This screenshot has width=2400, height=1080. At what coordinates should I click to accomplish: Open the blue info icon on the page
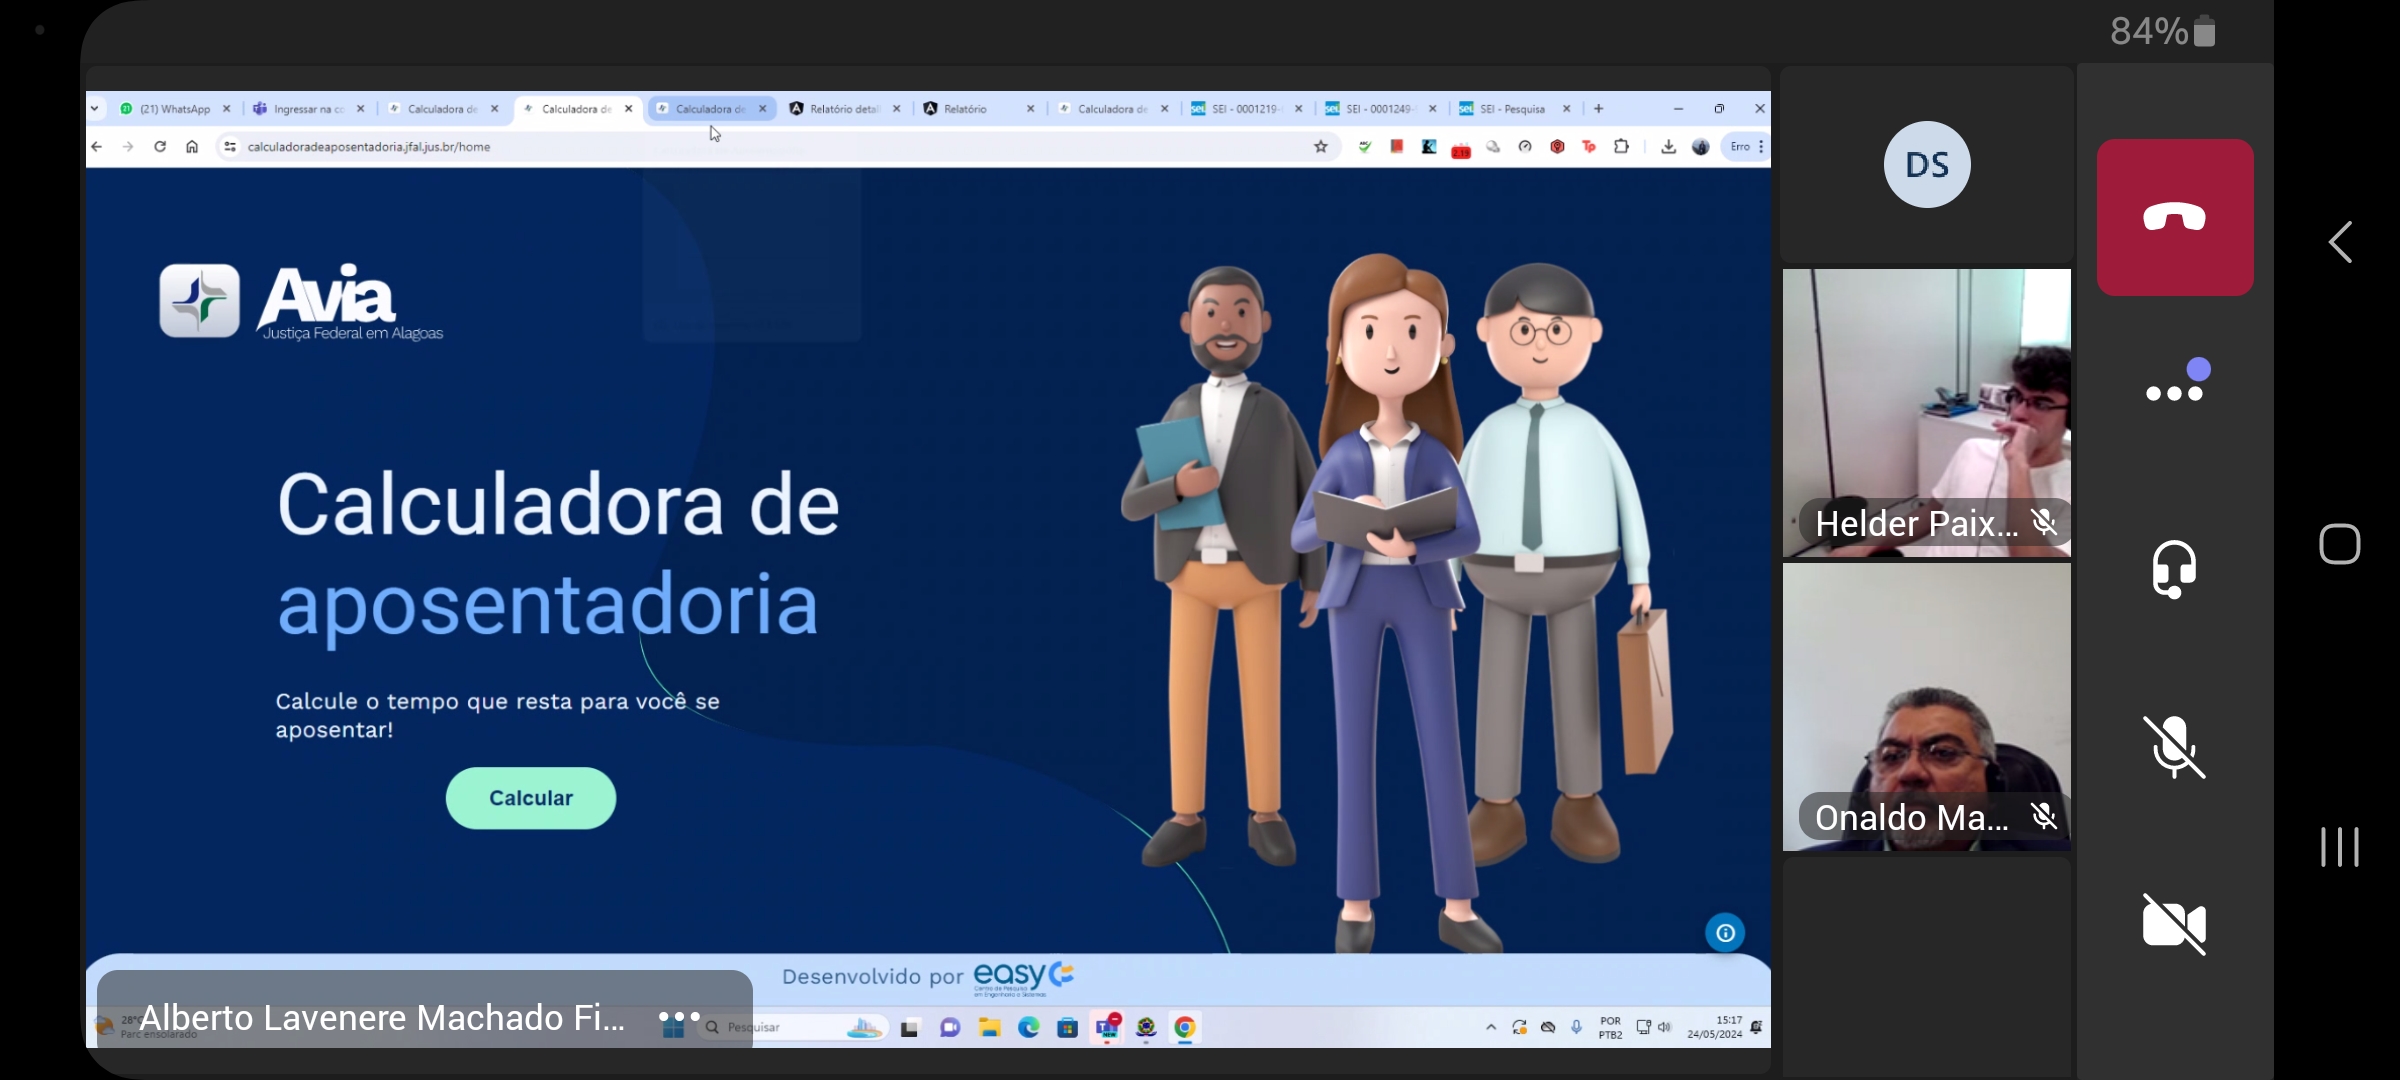(x=1725, y=933)
